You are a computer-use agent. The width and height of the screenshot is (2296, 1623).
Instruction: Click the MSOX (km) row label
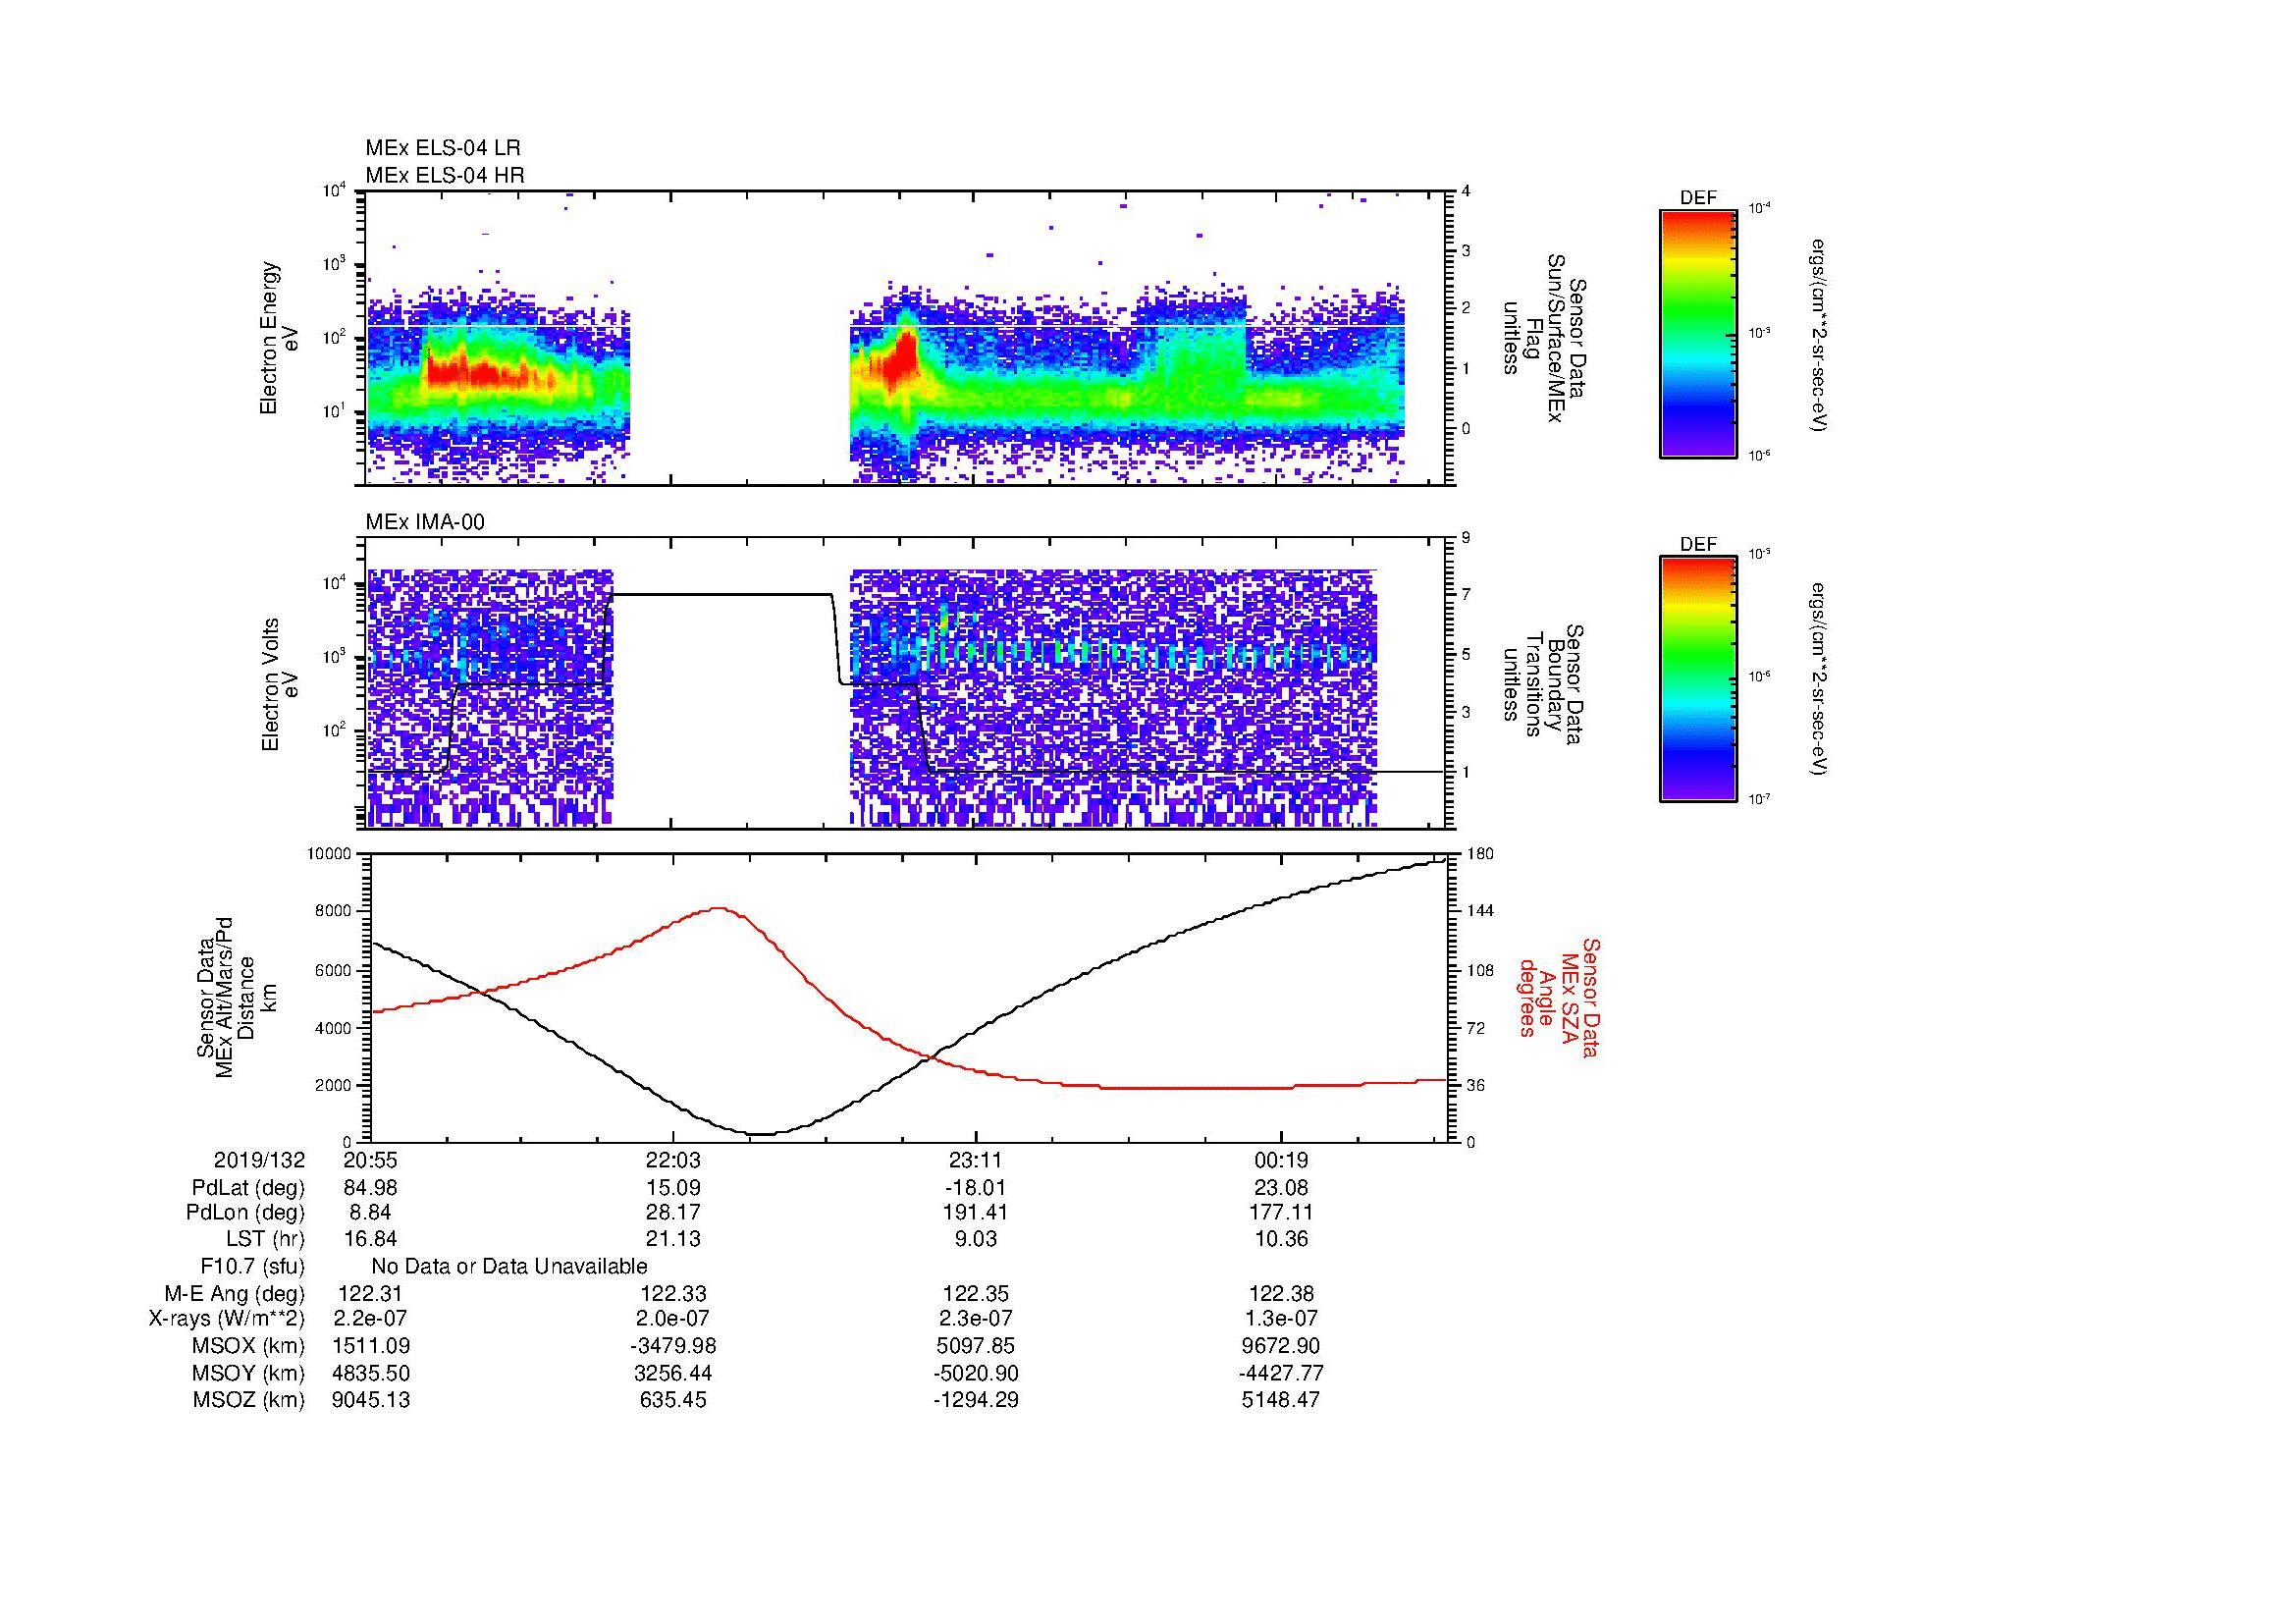248,1346
